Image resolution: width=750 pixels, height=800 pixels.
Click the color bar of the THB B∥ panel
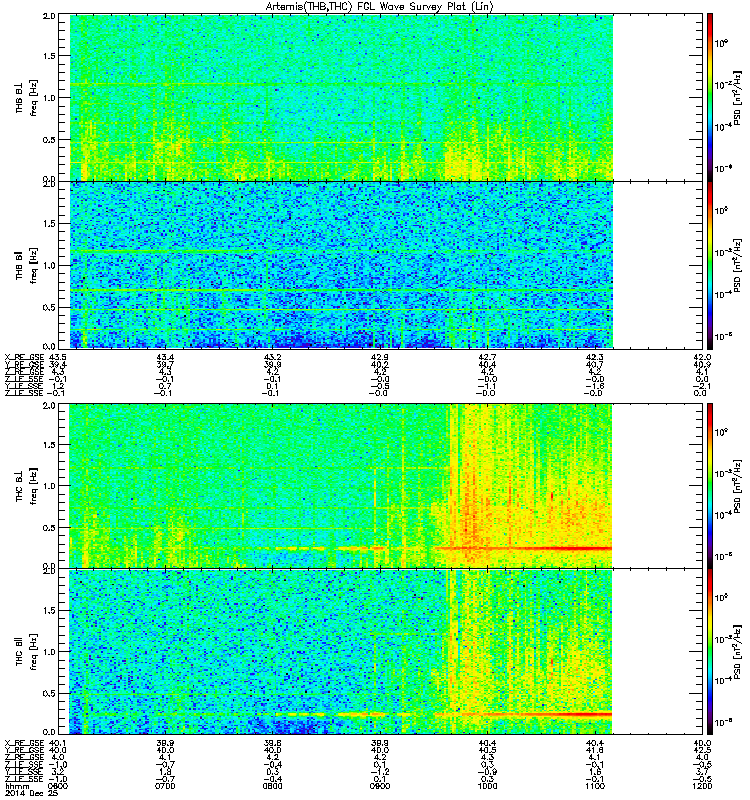pyautogui.click(x=710, y=265)
